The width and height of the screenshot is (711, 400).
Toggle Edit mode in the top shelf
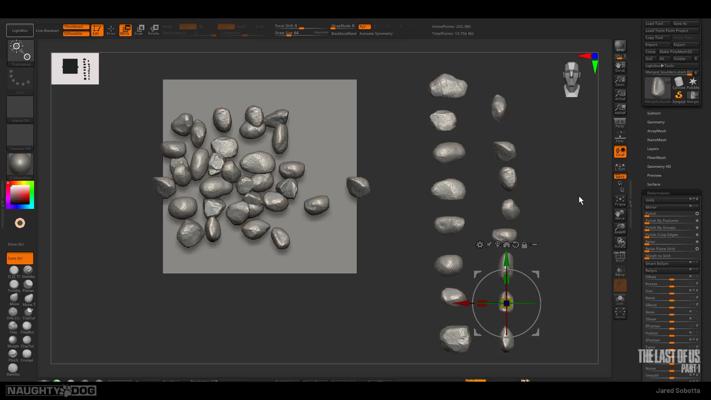[x=97, y=30]
